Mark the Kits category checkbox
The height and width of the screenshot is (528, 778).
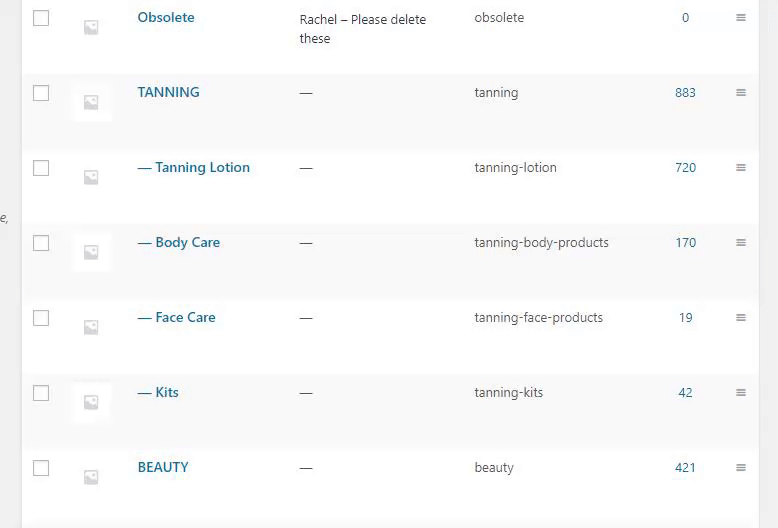[41, 393]
